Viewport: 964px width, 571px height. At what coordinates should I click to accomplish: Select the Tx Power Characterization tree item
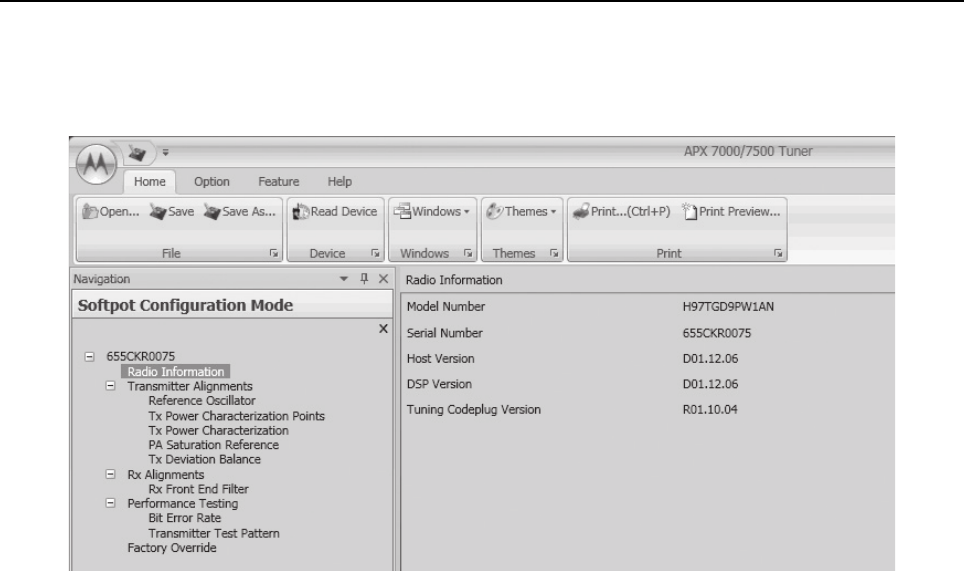(218, 431)
